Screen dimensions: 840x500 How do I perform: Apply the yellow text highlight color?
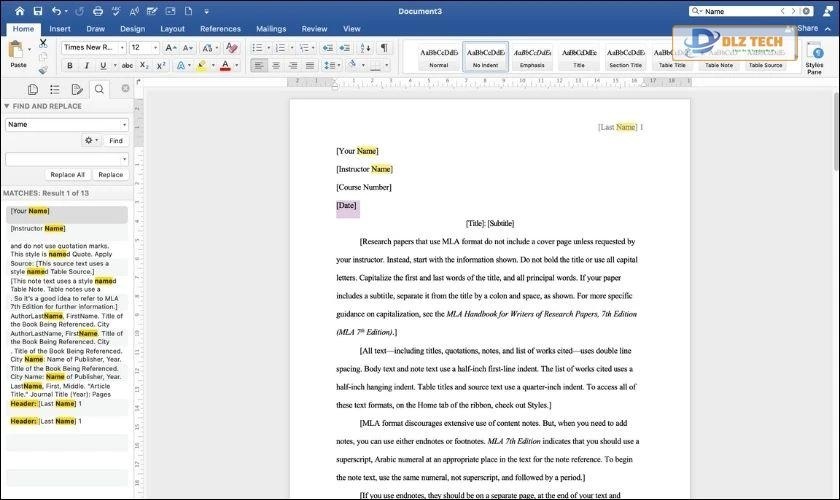pyautogui.click(x=201, y=66)
